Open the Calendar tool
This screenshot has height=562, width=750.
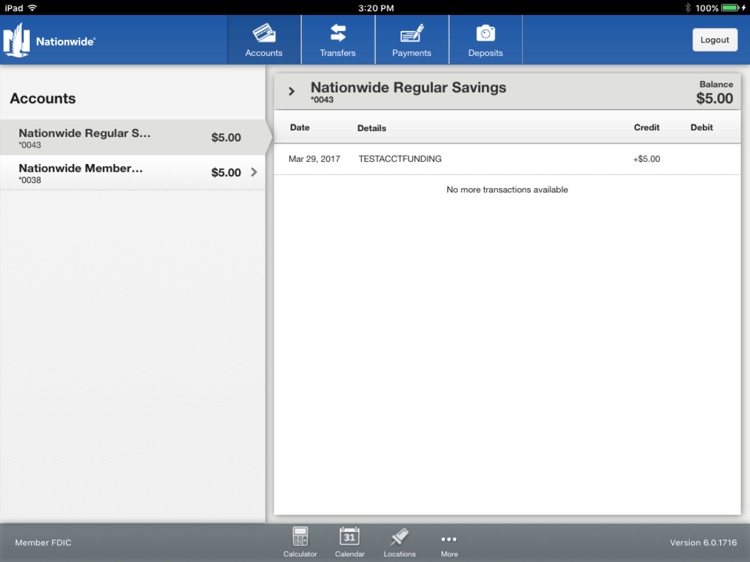pyautogui.click(x=350, y=542)
